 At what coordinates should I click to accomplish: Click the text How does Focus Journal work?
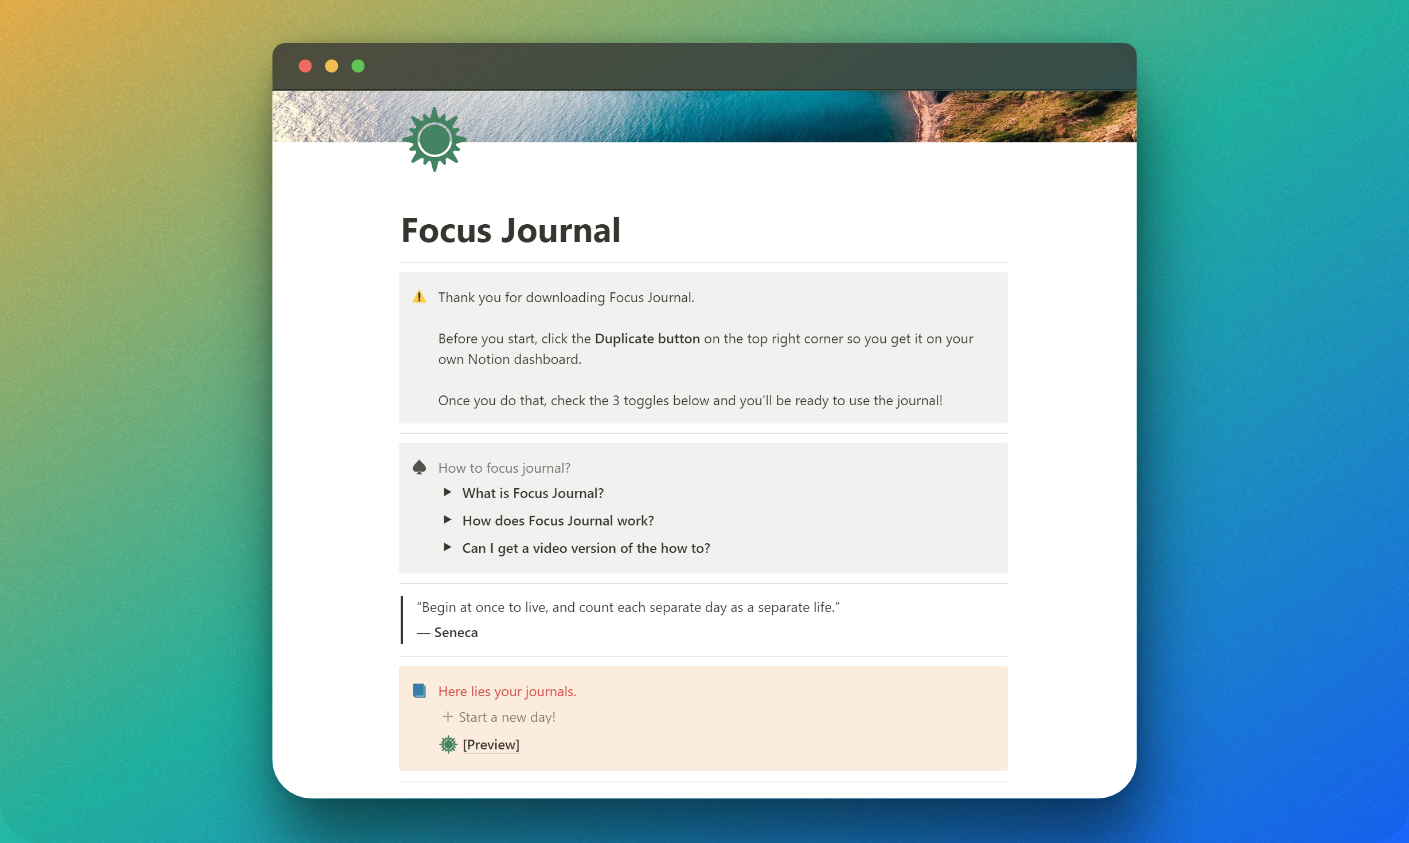coord(558,521)
